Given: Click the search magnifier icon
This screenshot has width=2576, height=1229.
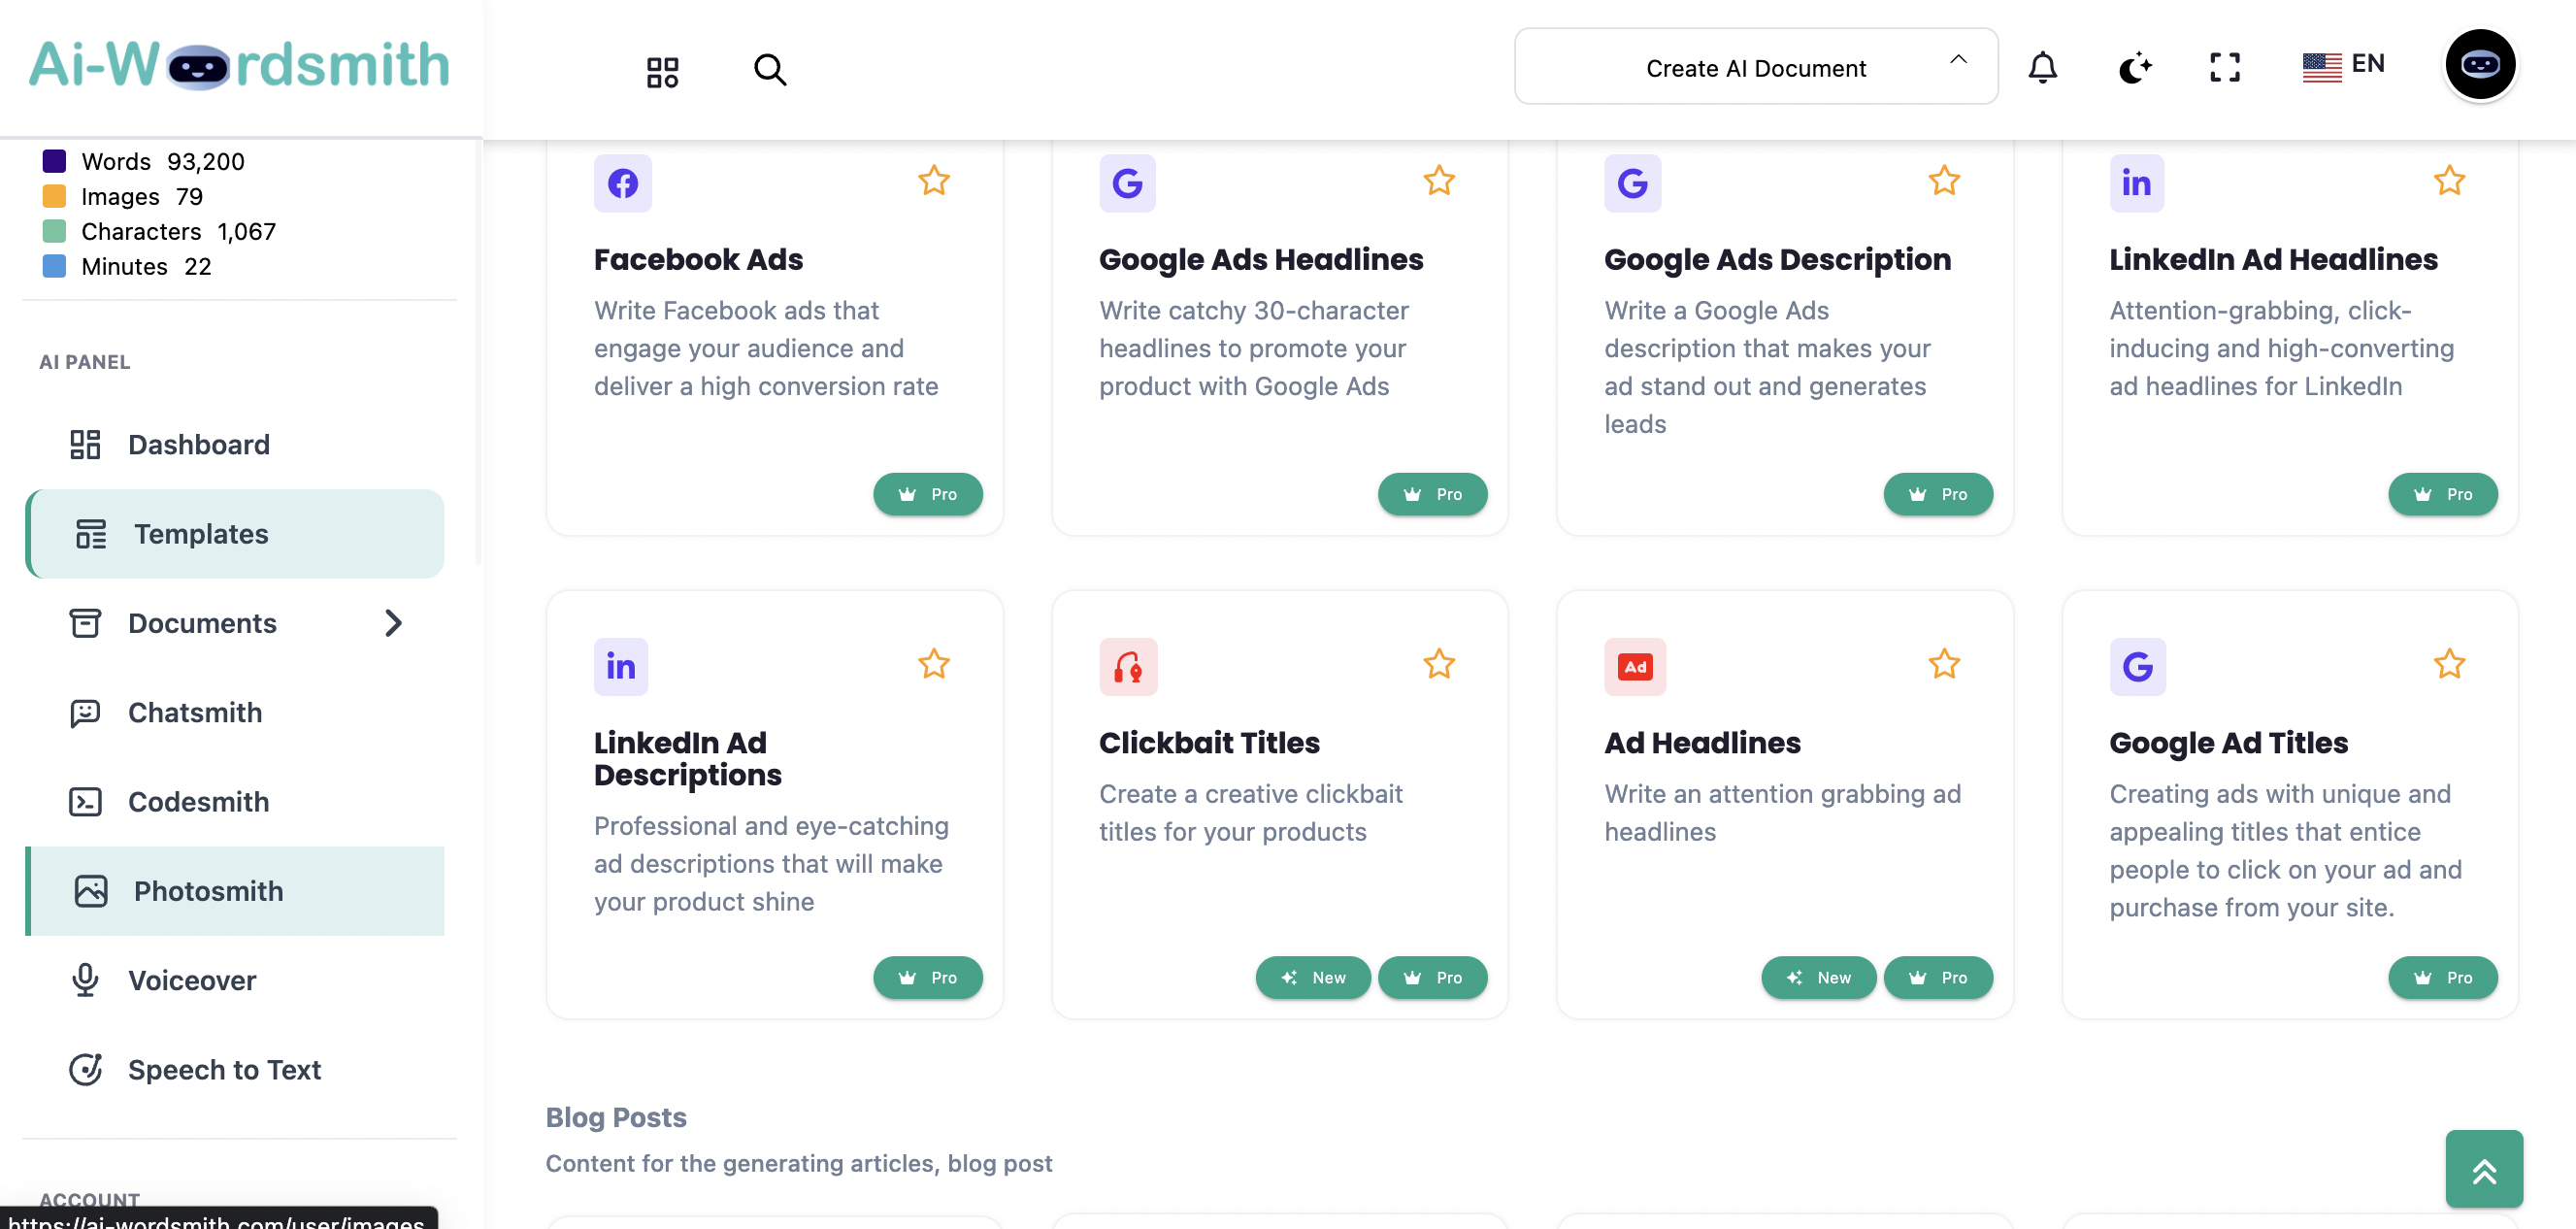Looking at the screenshot, I should pos(769,70).
